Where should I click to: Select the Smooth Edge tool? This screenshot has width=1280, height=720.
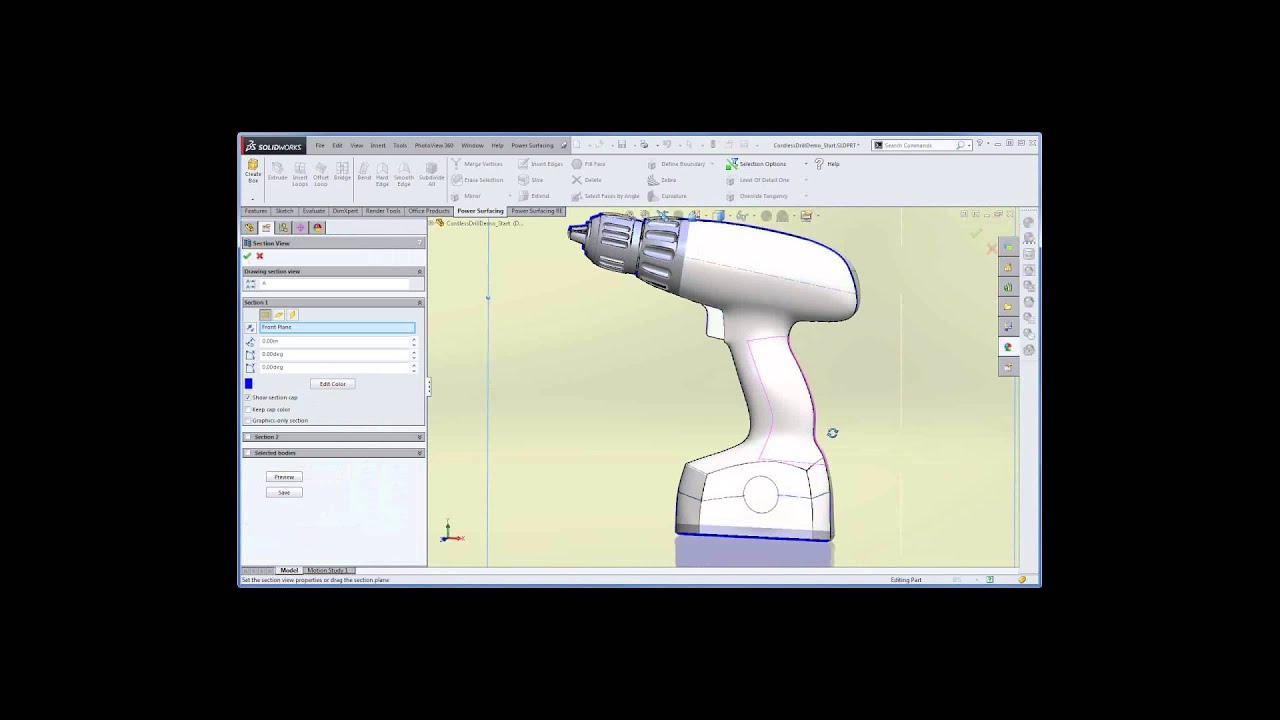[404, 174]
